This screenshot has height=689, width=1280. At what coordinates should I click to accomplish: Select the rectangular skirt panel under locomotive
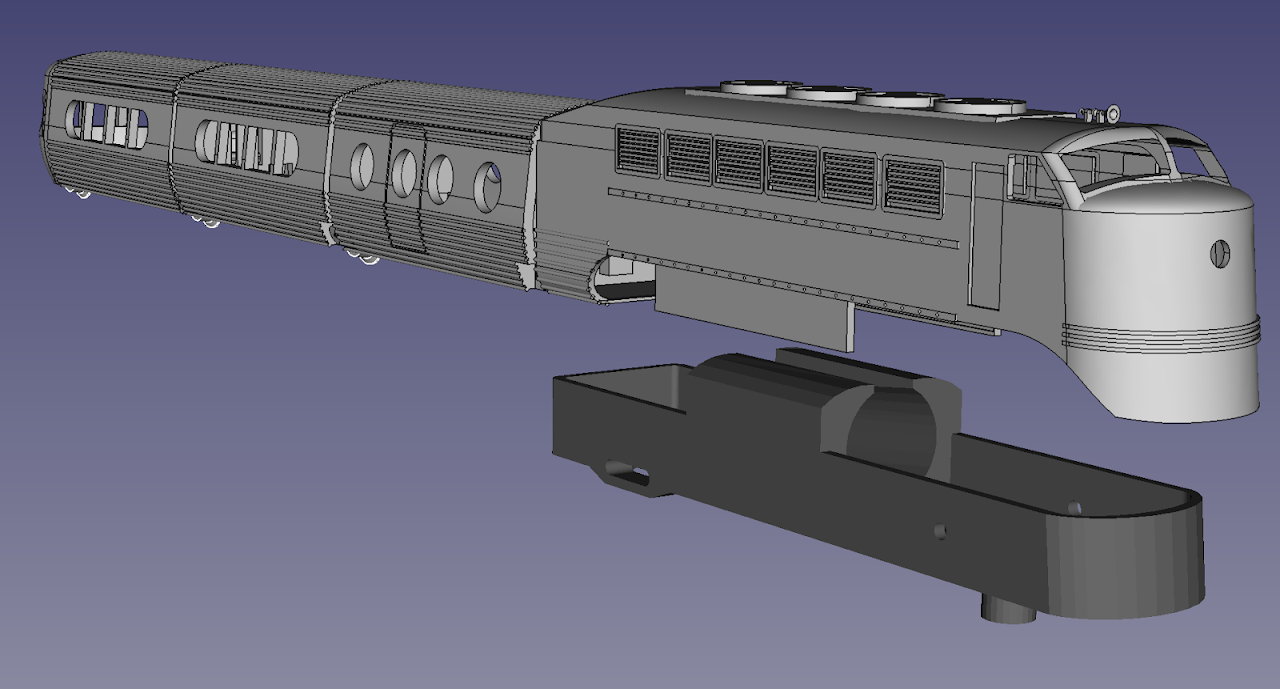coord(750,310)
